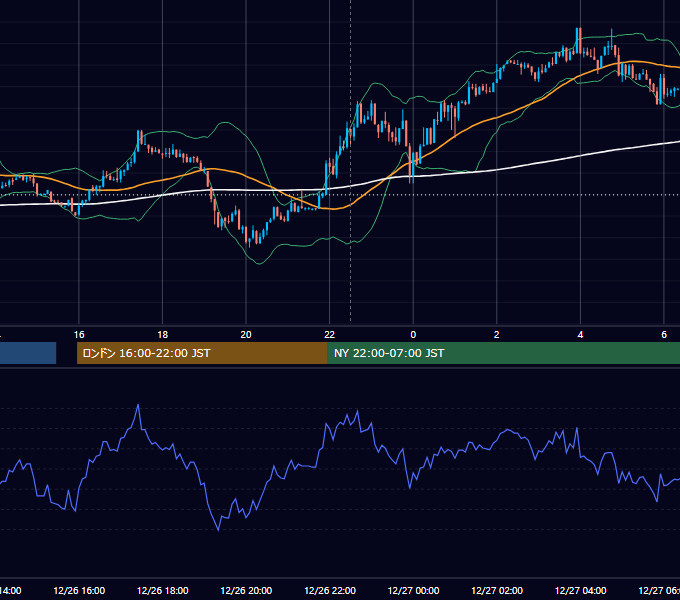Click the 4 hour label on upper axis
The image size is (680, 600).
580,335
